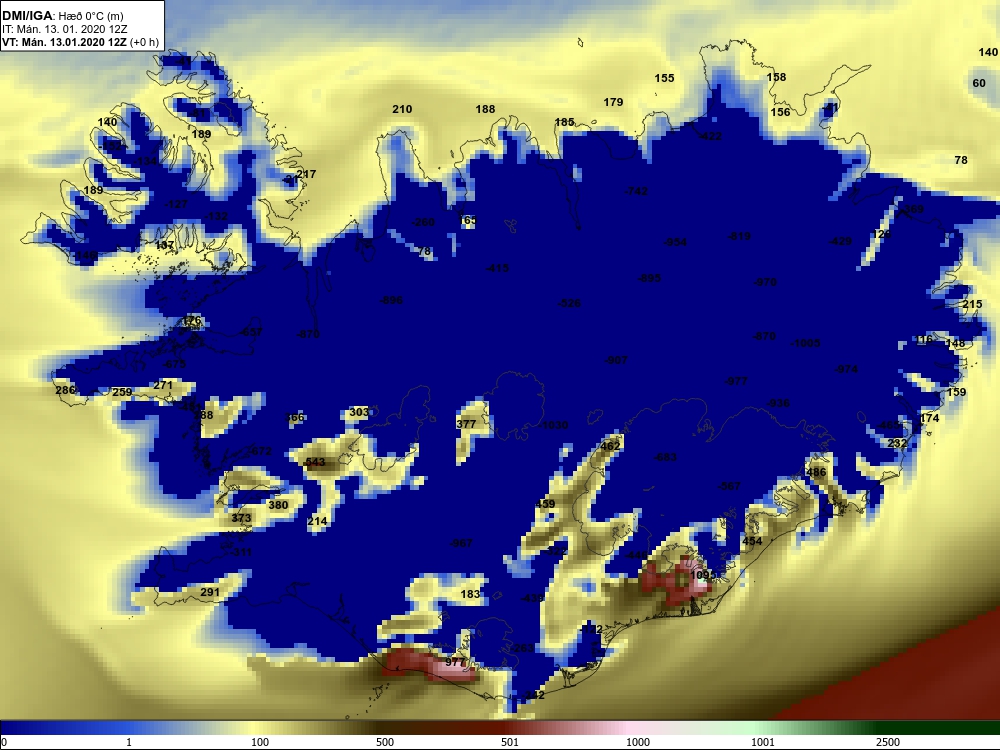
Task: Click the -567 value label
Action: click(728, 486)
